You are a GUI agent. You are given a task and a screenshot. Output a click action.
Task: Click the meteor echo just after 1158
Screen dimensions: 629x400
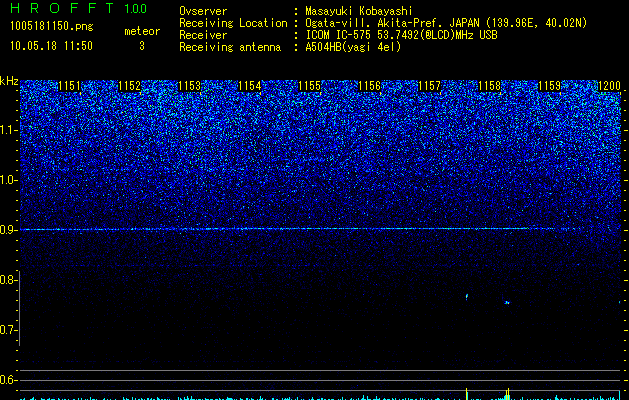coord(507,302)
